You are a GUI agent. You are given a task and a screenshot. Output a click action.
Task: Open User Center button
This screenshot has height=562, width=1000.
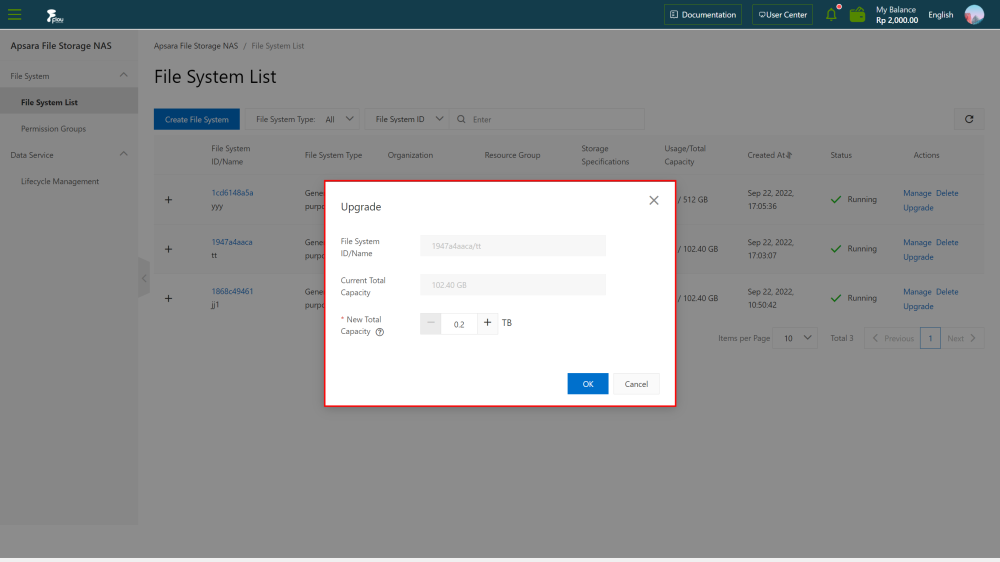pyautogui.click(x=782, y=15)
